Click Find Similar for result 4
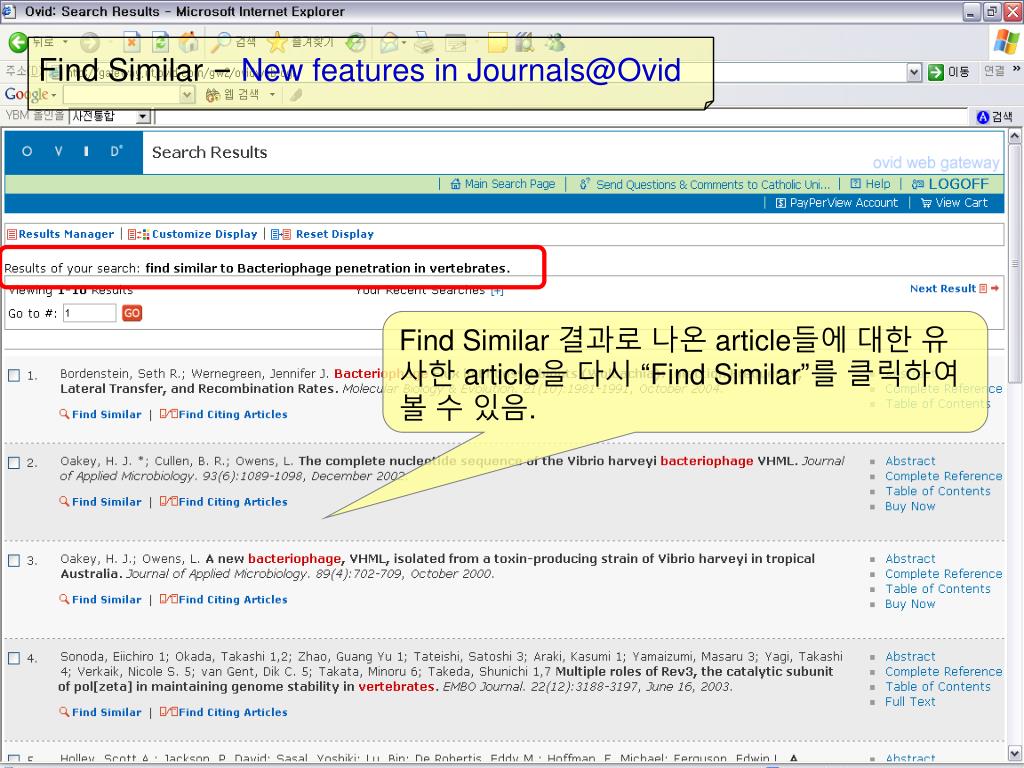The width and height of the screenshot is (1024, 768). (100, 712)
